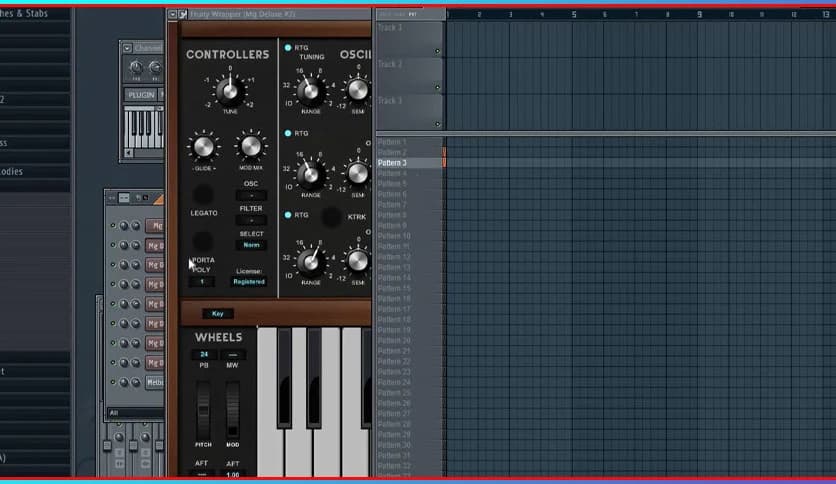The image size is (836, 484).
Task: Click the License Registered label
Action: coord(249,281)
